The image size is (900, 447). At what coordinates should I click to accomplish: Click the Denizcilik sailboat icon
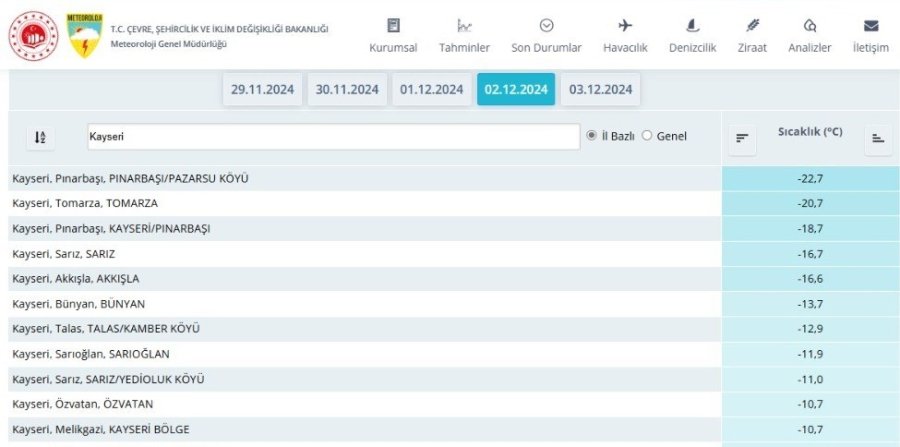point(692,26)
